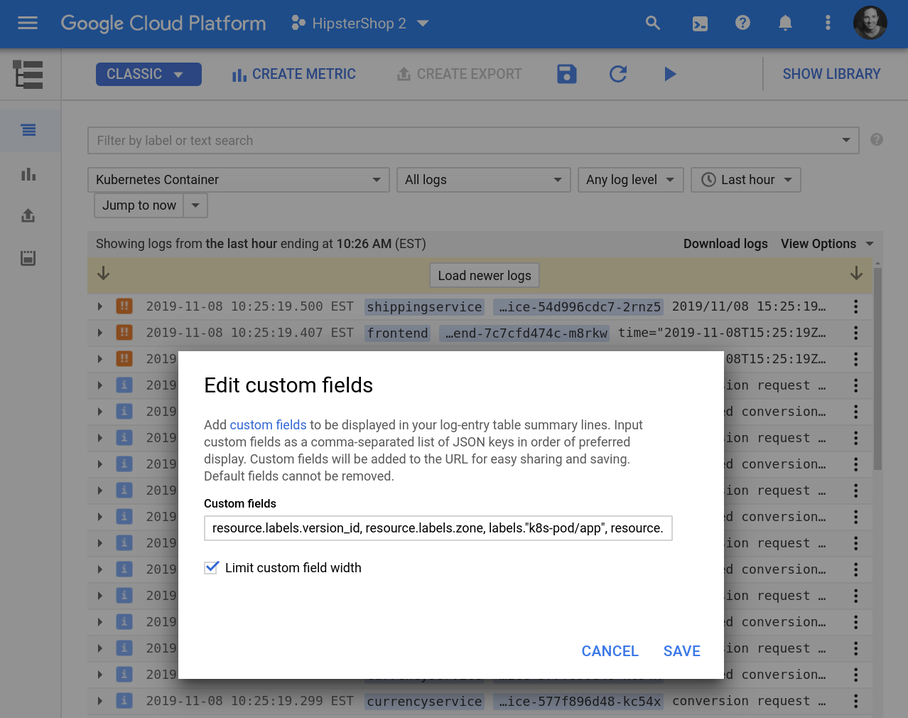
Task: Open the CLASSIC mode dropdown
Action: [149, 74]
